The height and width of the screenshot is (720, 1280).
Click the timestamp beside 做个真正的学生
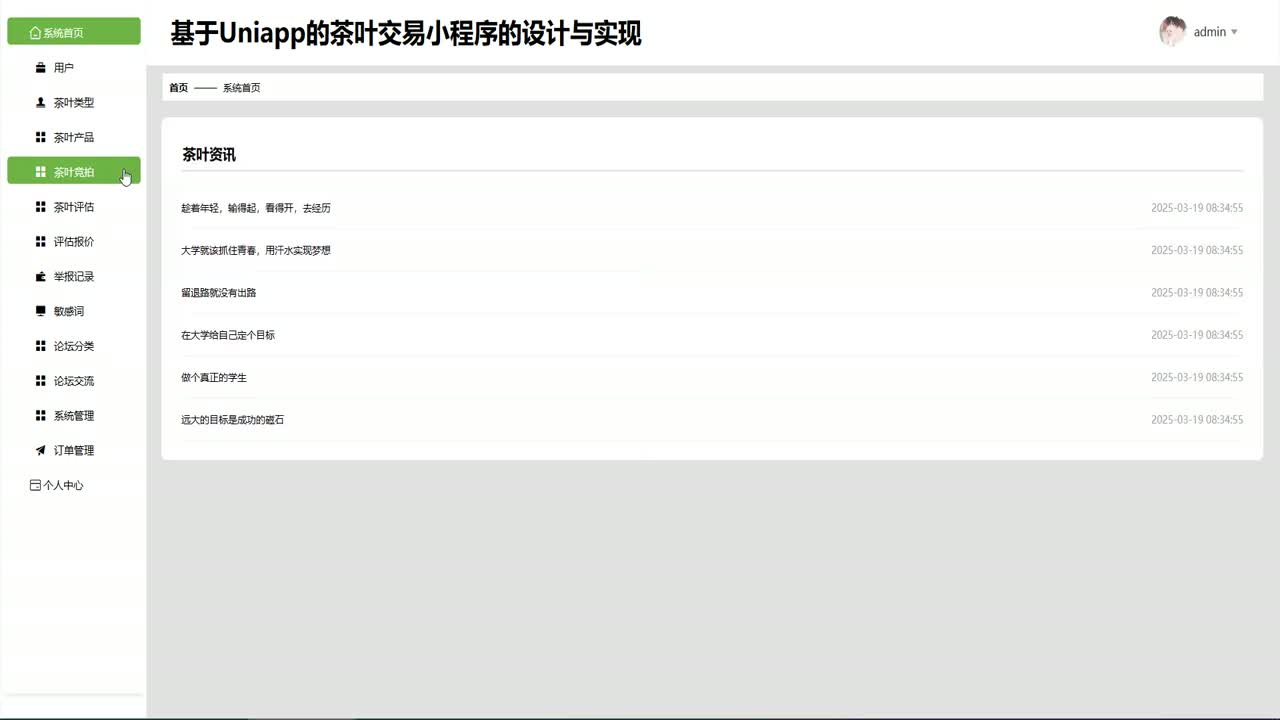pyautogui.click(x=1197, y=378)
